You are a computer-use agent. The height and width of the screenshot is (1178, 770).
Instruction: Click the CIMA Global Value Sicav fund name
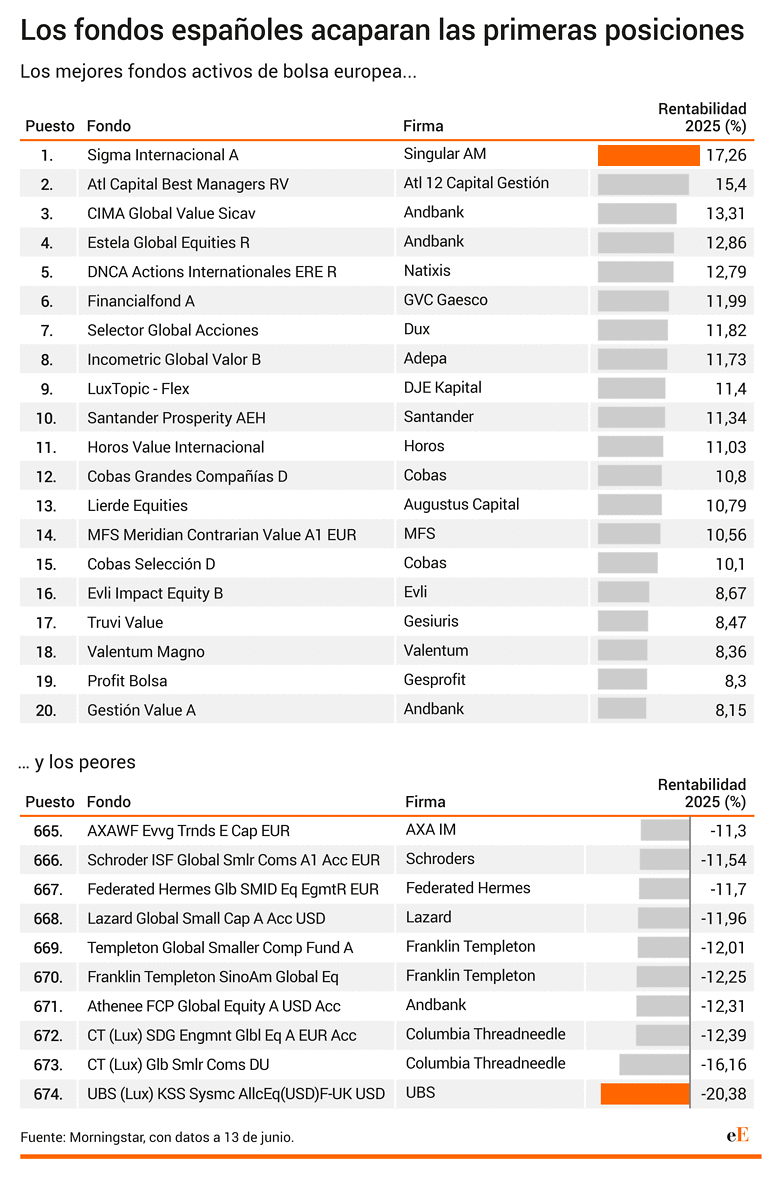(x=171, y=213)
